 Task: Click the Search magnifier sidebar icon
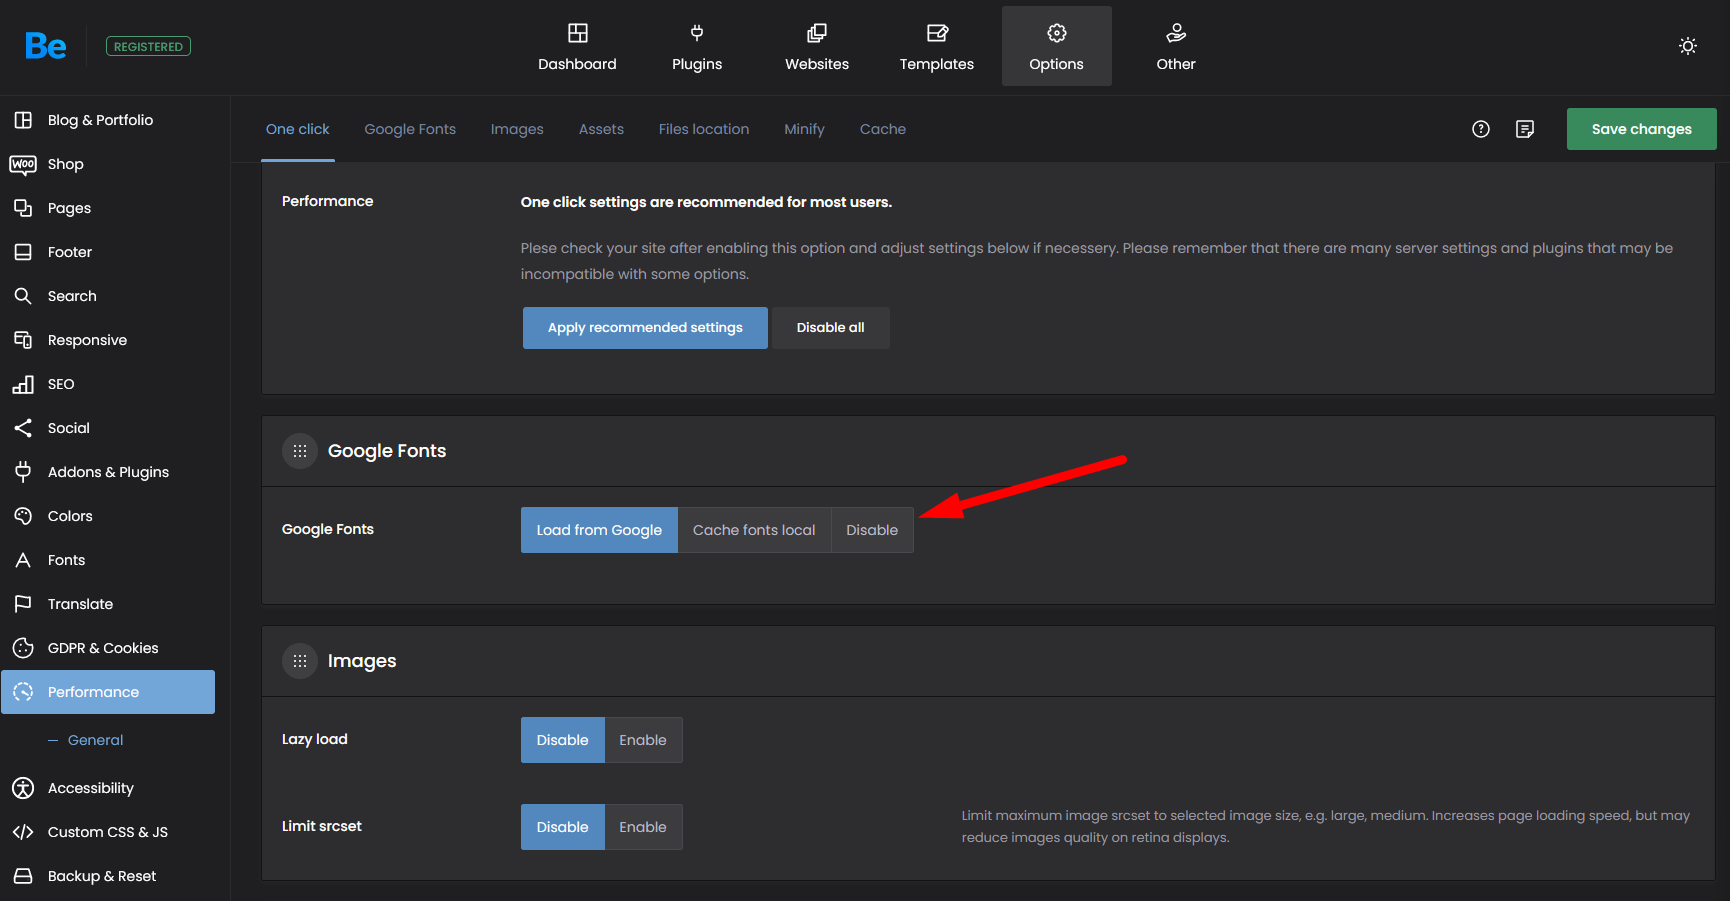click(23, 296)
